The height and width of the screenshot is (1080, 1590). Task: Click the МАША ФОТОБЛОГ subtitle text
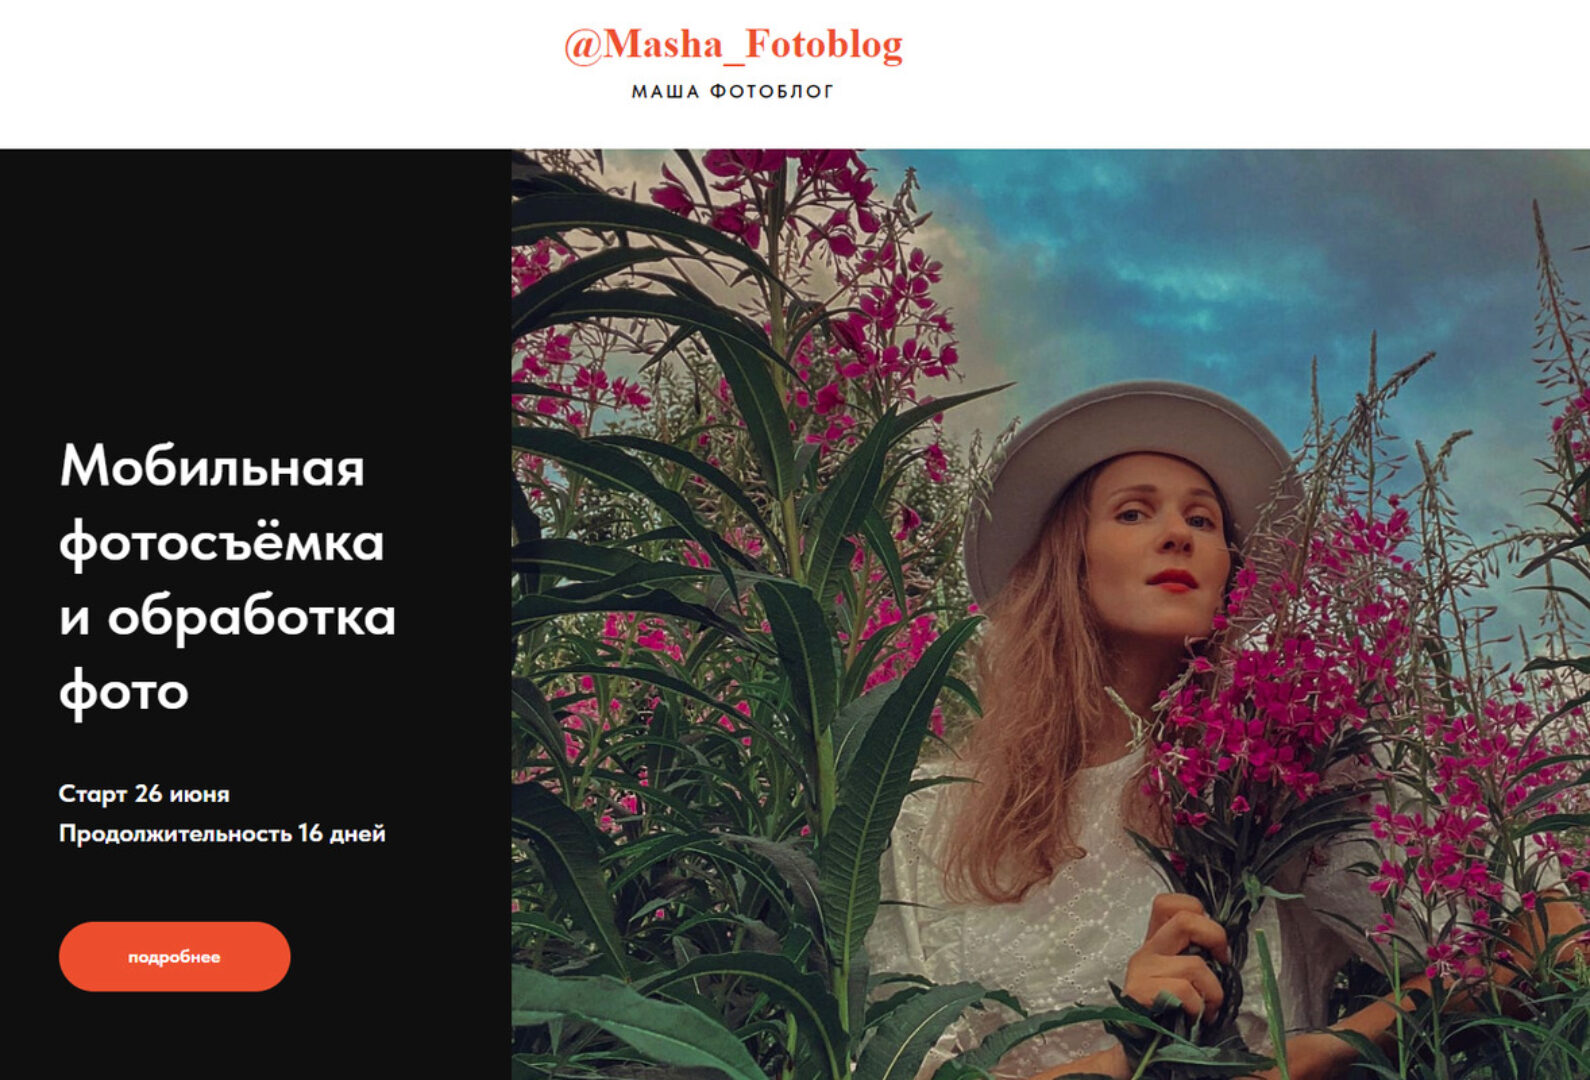733,92
